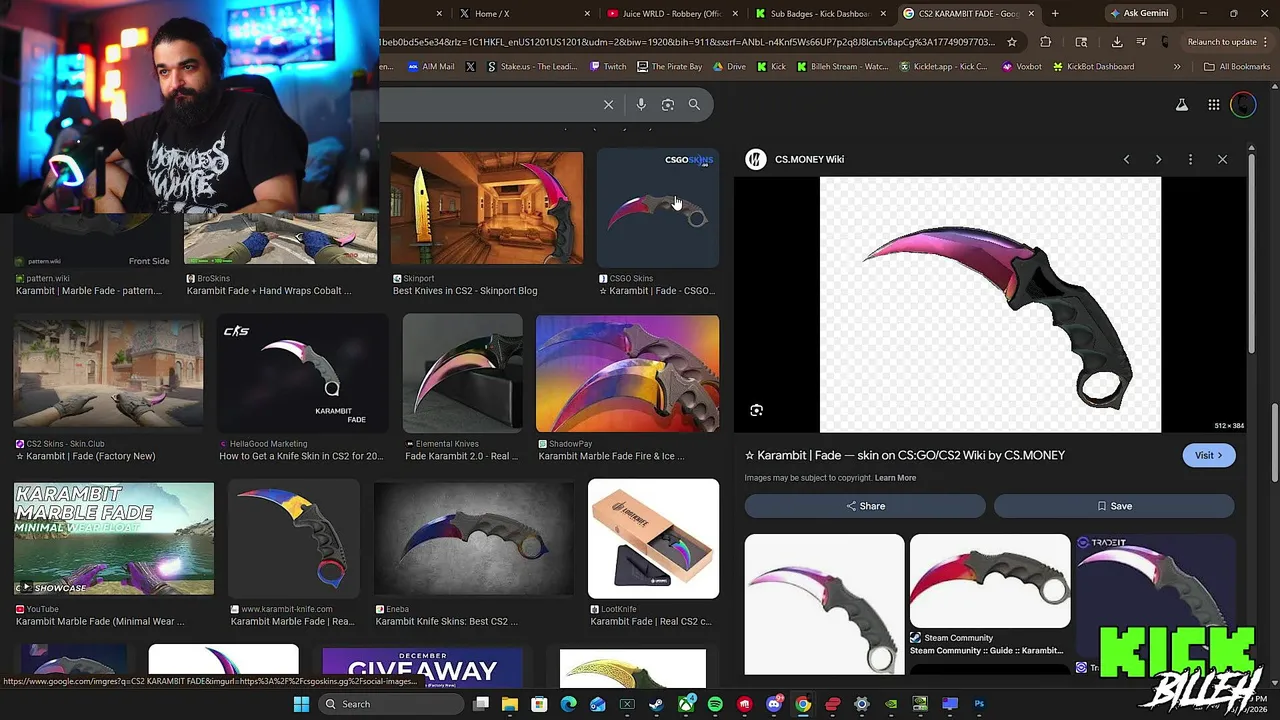
Task: Open the All Bookmarks folder
Action: pyautogui.click(x=1237, y=67)
